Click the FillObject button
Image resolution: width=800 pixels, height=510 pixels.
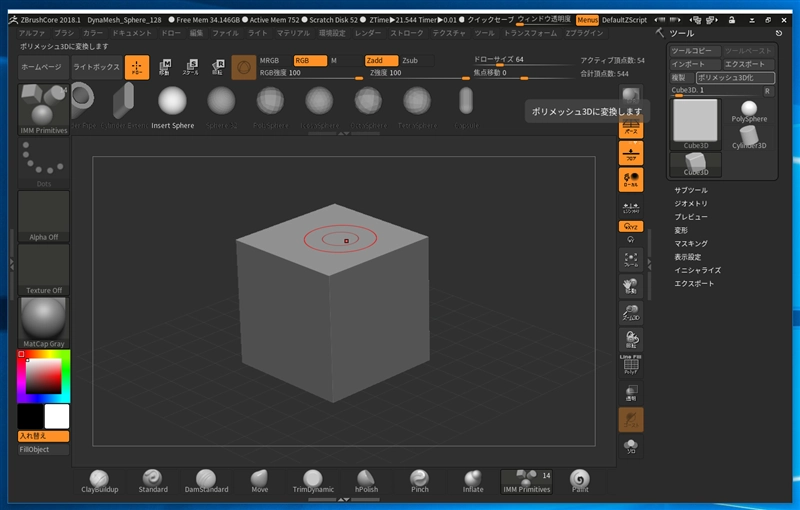[x=43, y=449]
